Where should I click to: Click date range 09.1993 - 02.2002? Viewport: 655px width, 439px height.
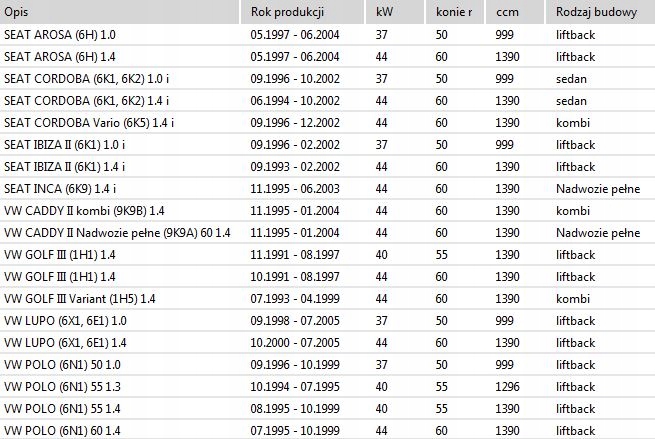(x=295, y=167)
